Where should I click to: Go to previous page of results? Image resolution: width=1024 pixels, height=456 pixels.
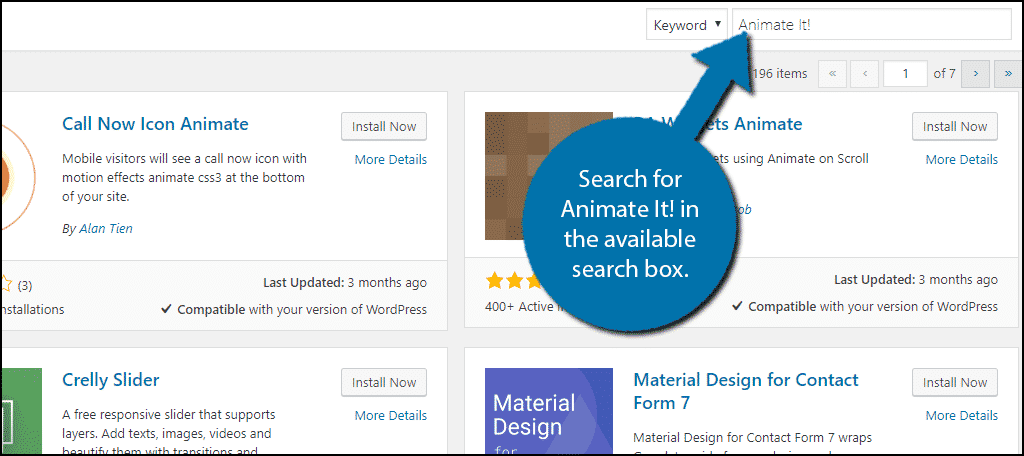(x=865, y=74)
